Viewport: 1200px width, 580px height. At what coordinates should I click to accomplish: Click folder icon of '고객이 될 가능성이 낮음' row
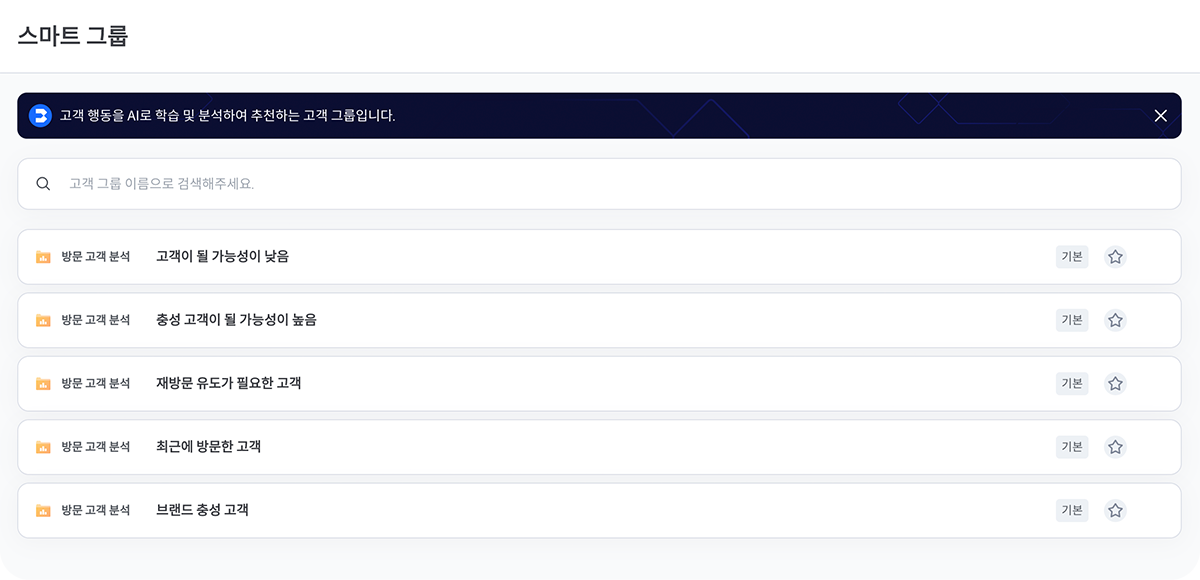tap(43, 257)
